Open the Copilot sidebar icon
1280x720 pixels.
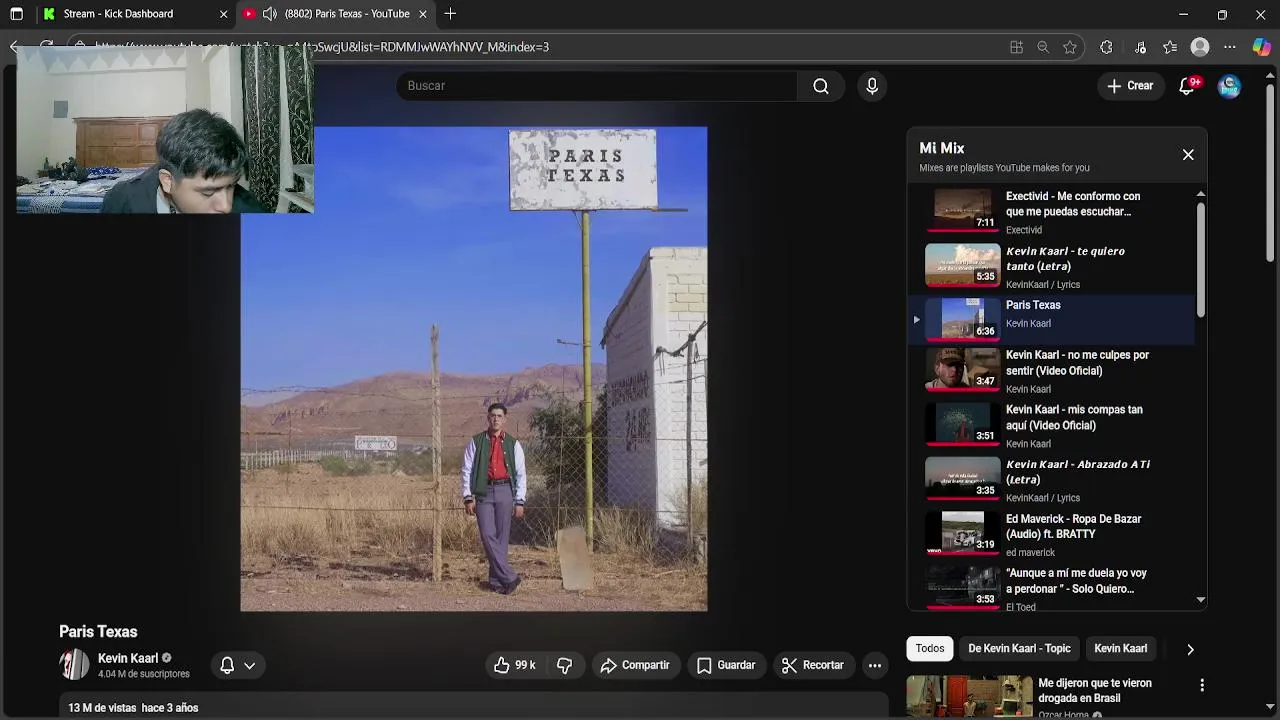1262,47
